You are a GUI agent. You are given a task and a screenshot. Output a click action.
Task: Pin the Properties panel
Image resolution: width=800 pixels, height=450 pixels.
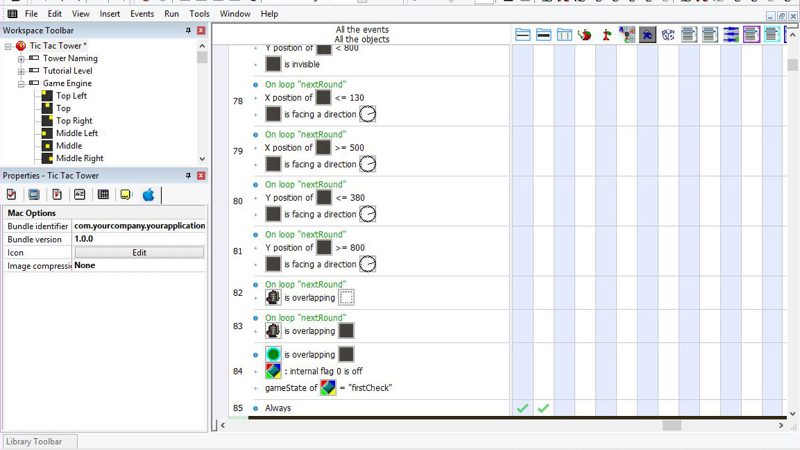point(188,176)
